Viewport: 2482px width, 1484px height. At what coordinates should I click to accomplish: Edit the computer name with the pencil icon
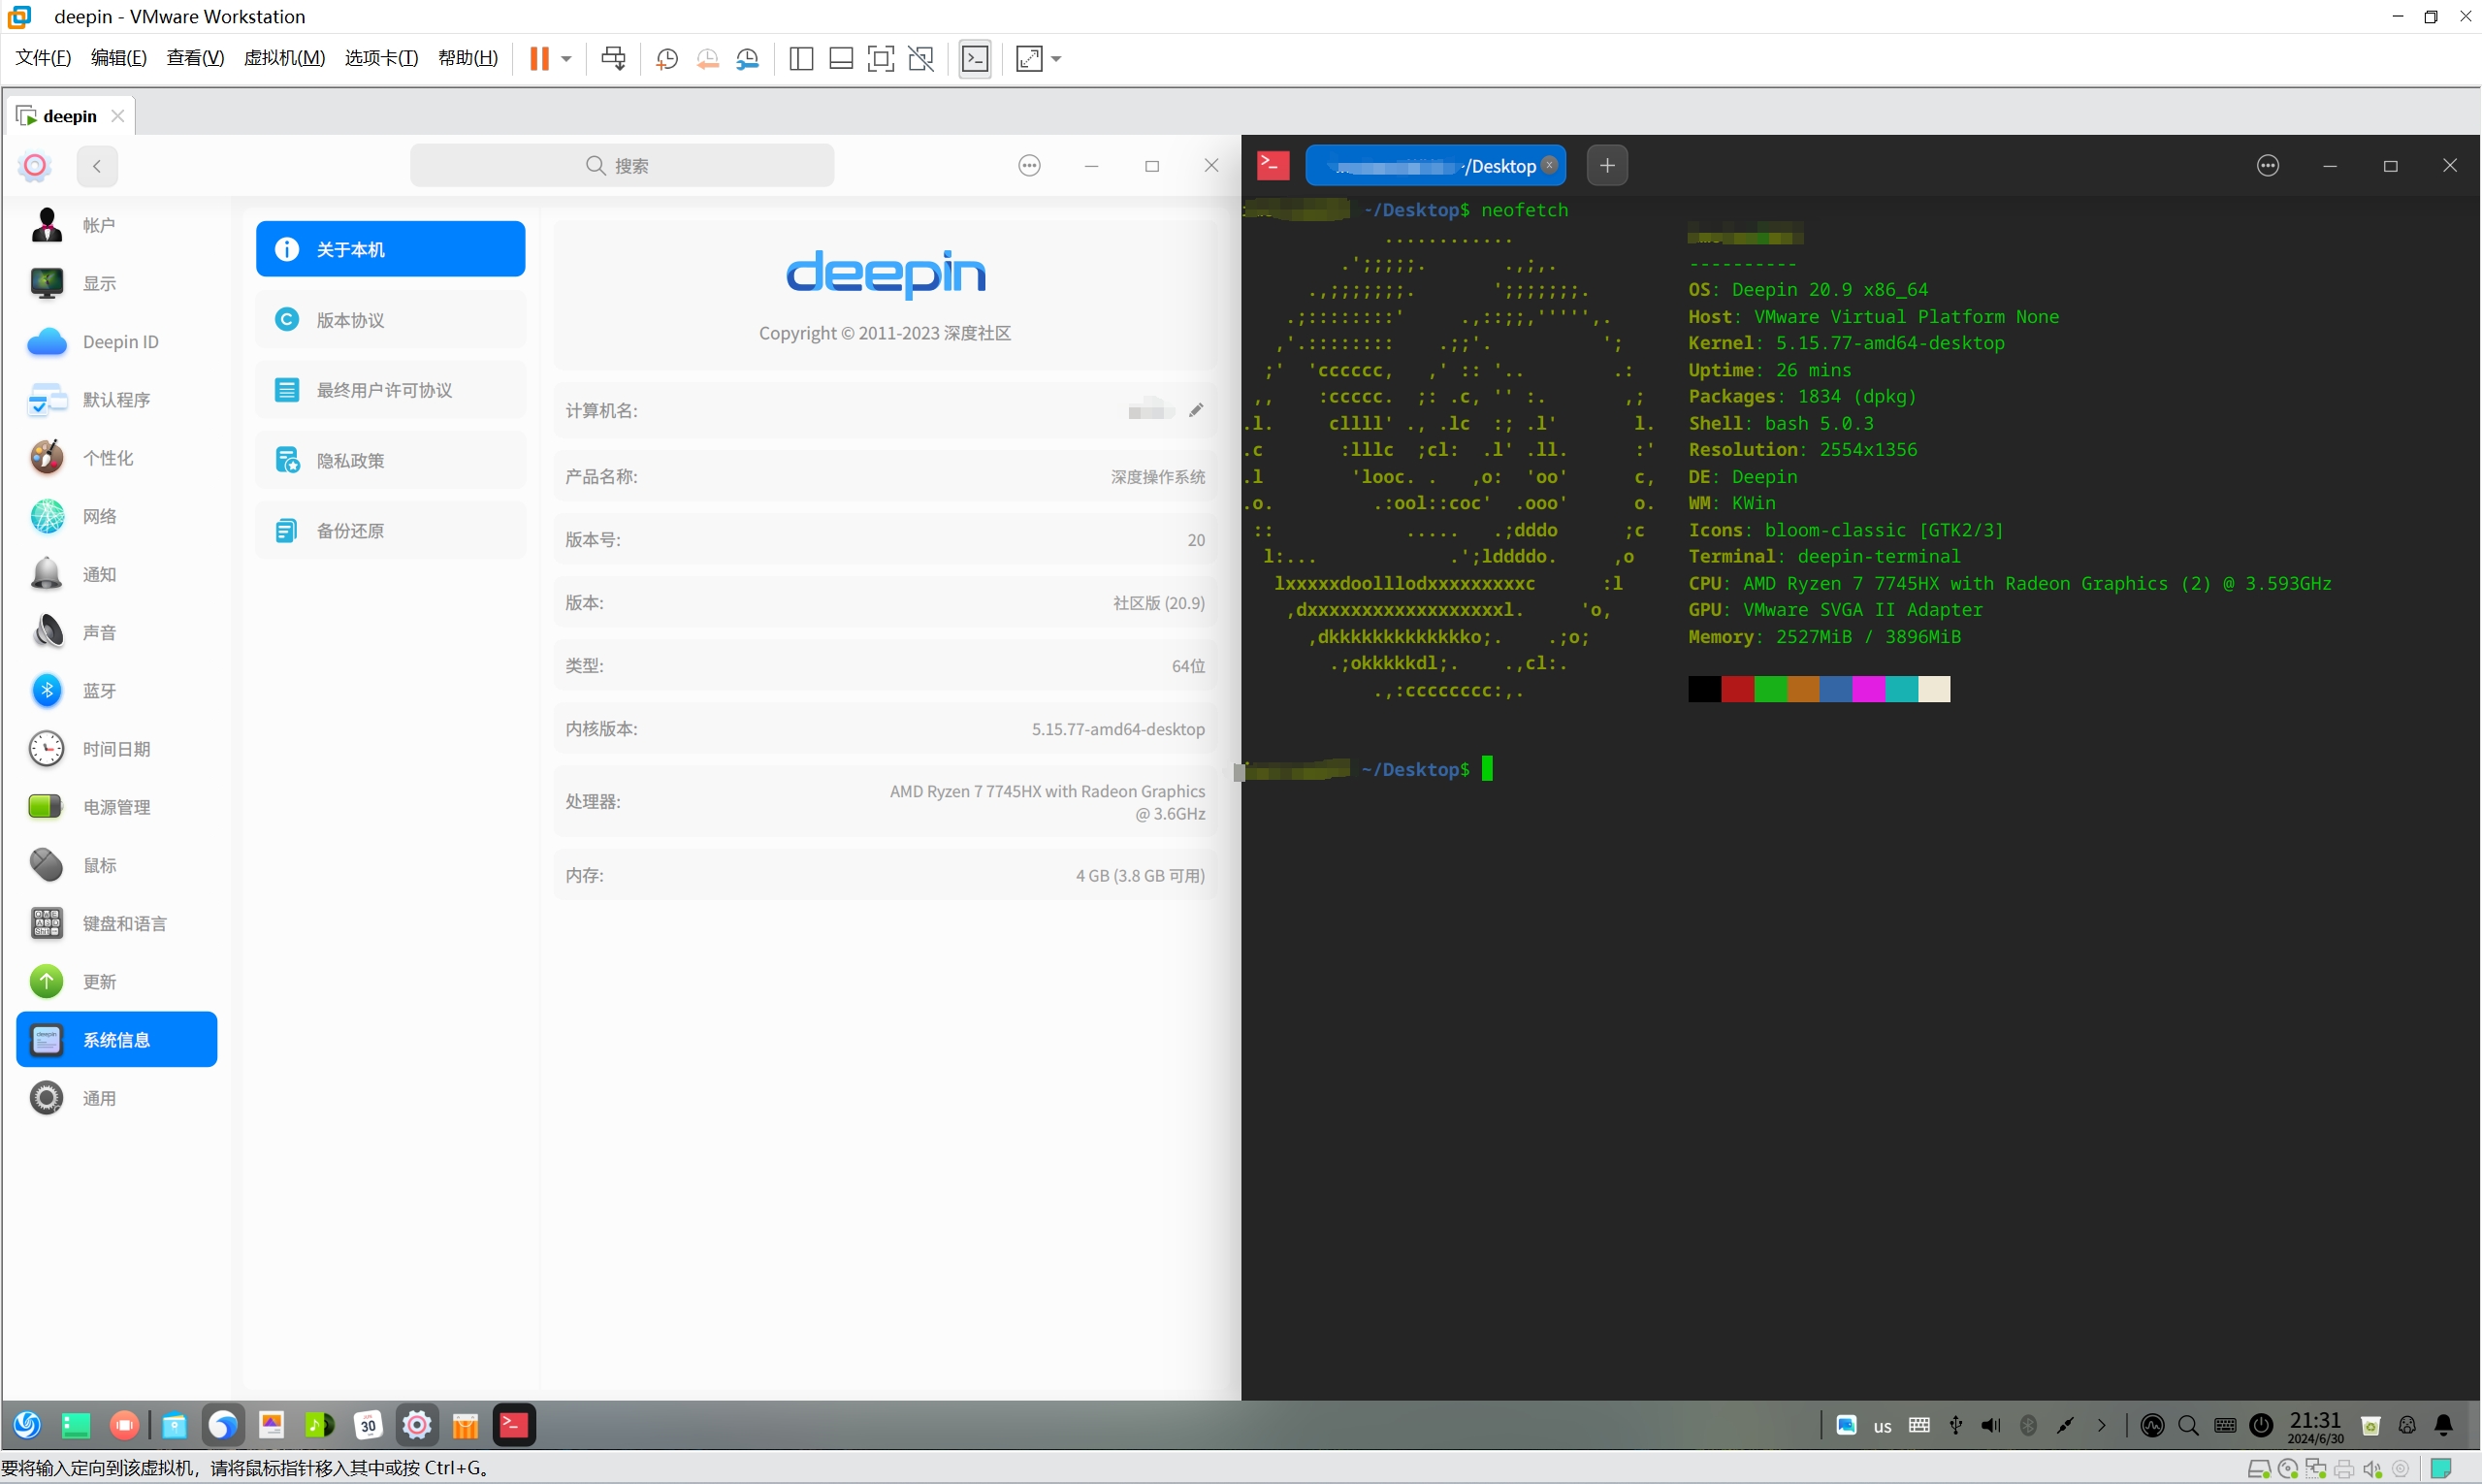pyautogui.click(x=1196, y=410)
